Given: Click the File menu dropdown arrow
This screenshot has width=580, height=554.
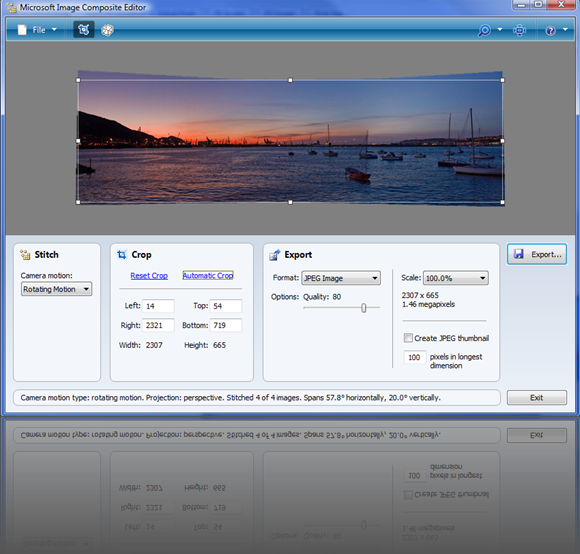Looking at the screenshot, I should pyautogui.click(x=54, y=29).
